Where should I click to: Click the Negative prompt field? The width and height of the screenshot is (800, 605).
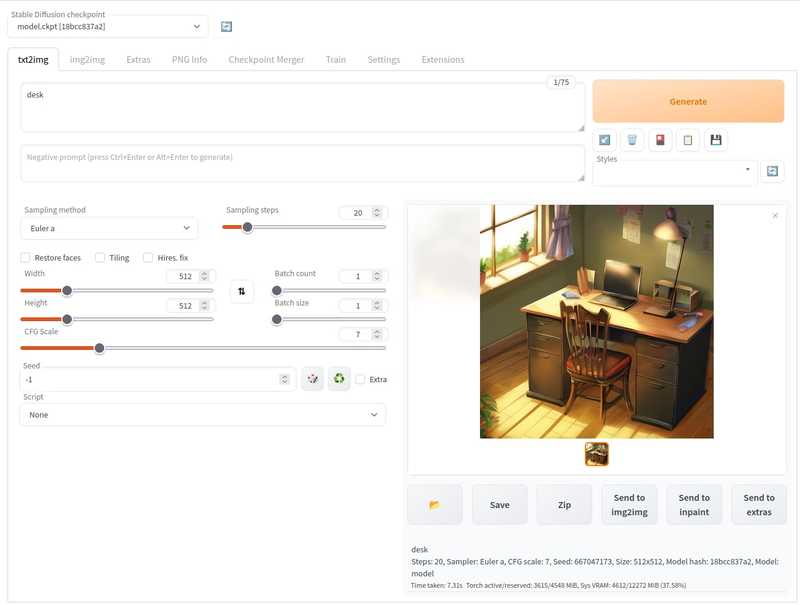coord(303,163)
